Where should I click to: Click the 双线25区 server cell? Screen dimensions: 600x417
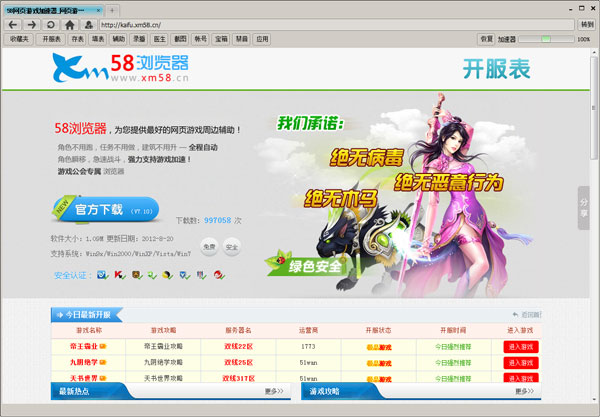pyautogui.click(x=238, y=362)
